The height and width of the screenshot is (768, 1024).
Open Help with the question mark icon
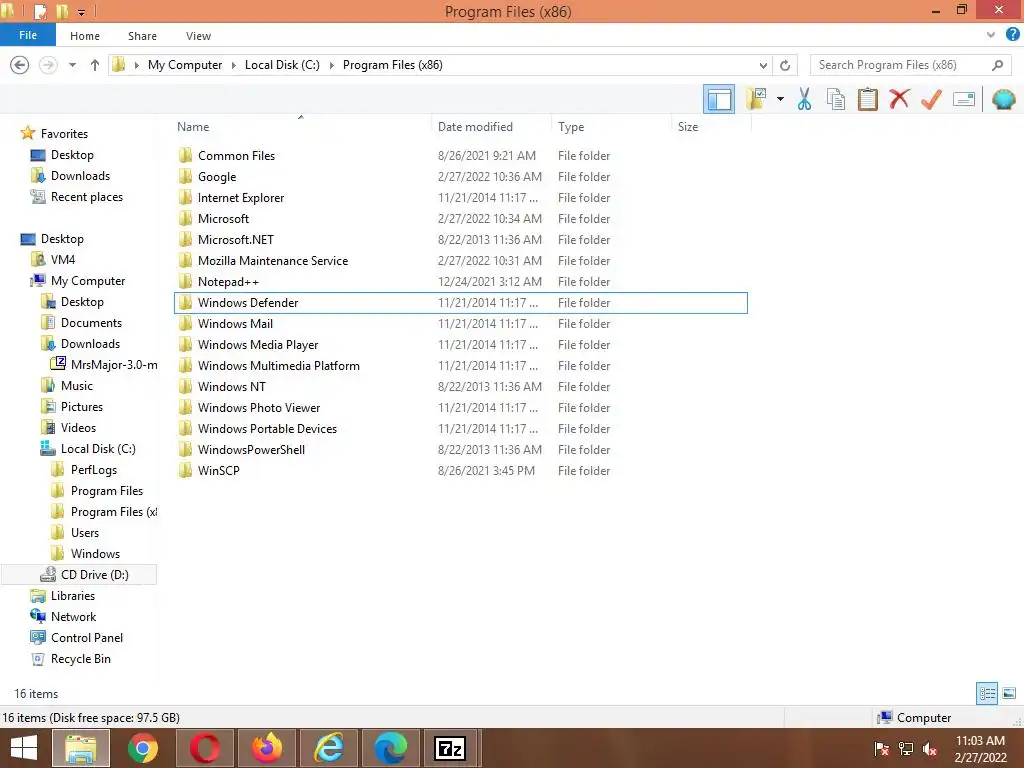click(x=1012, y=35)
